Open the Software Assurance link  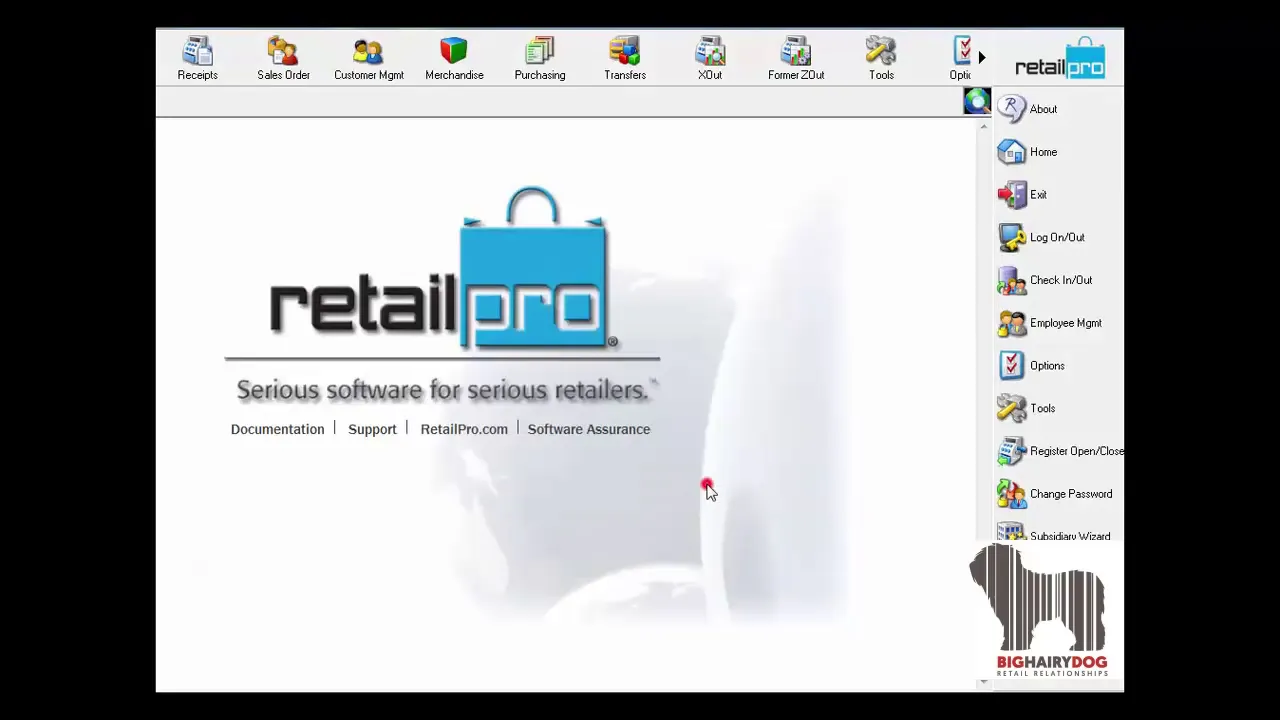[x=589, y=429]
